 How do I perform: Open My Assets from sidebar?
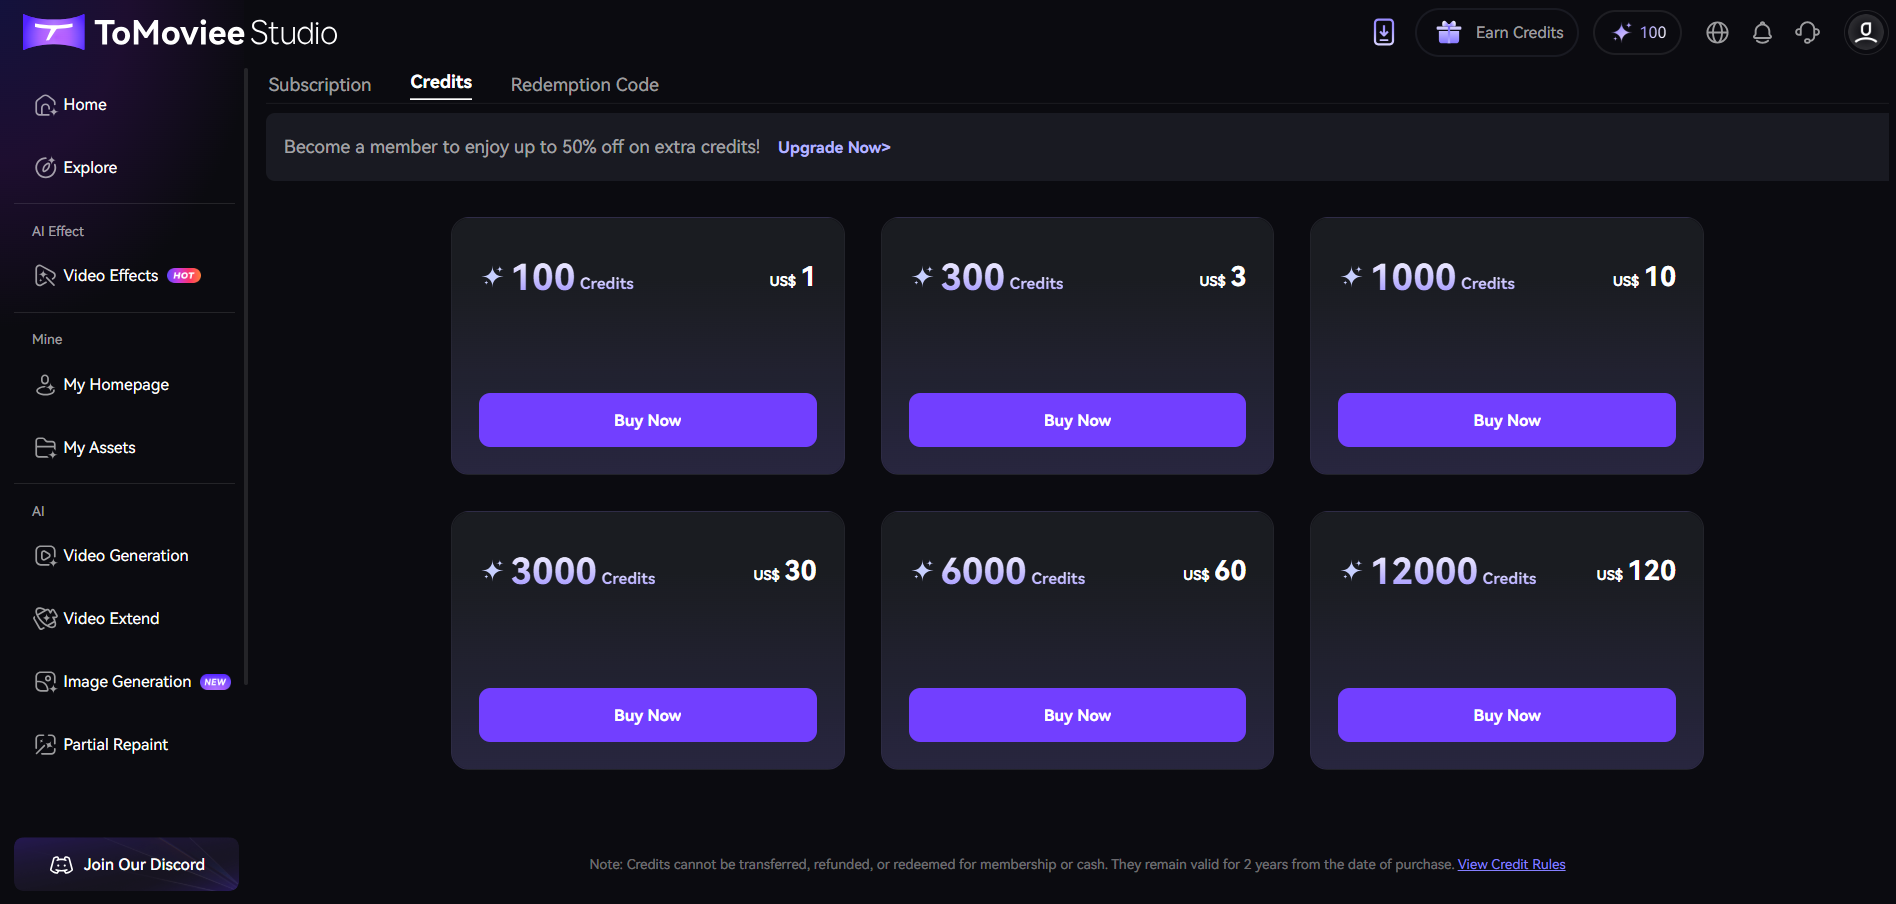coord(99,448)
